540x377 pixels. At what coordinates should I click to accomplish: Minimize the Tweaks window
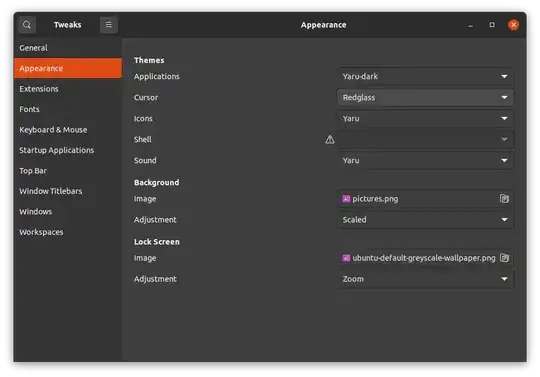[x=470, y=25]
